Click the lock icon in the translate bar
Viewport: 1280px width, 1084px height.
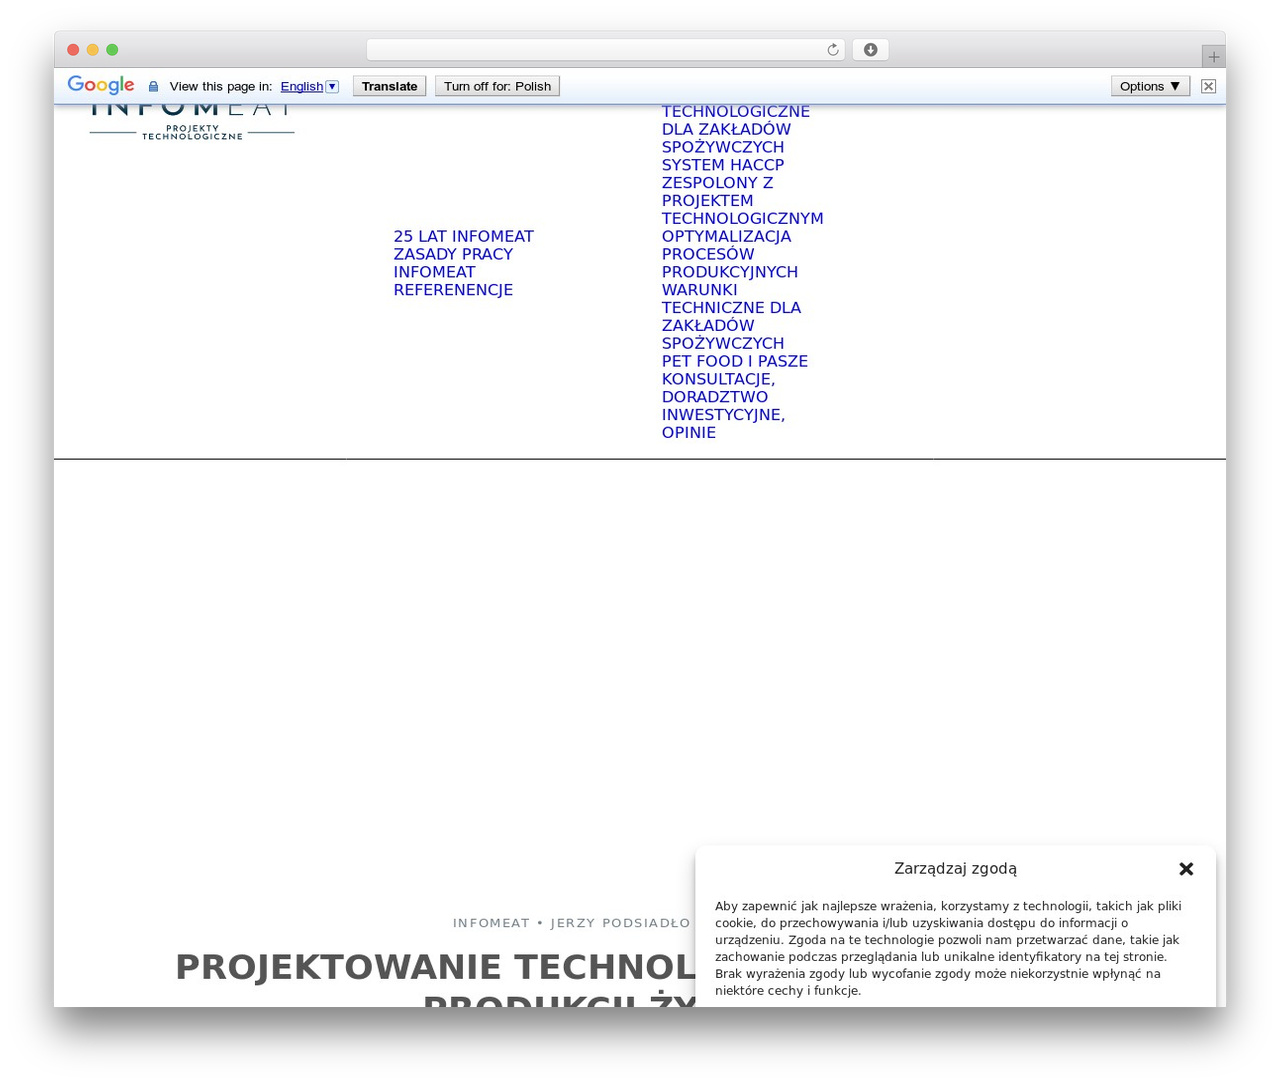(x=153, y=87)
